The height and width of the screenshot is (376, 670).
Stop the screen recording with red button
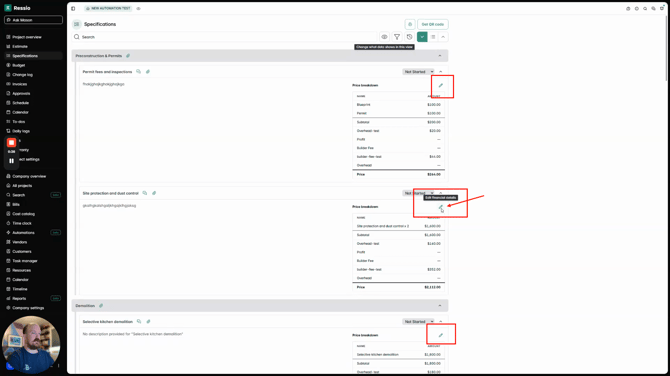point(12,143)
